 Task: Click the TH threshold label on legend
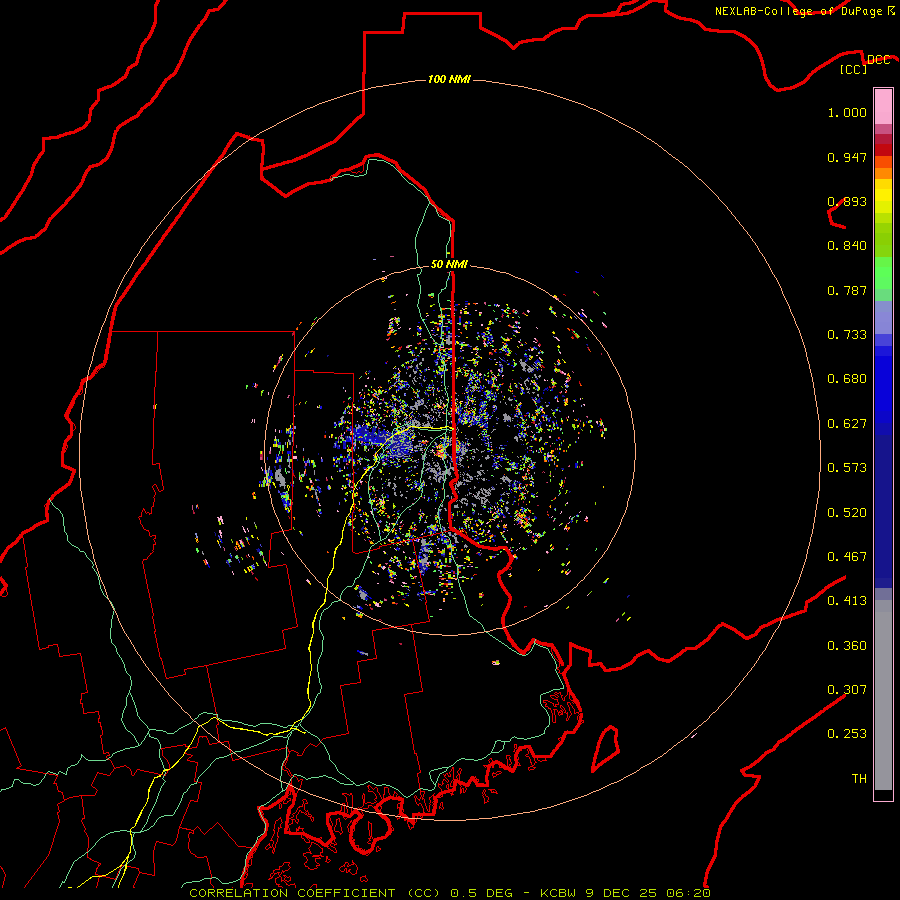(859, 779)
